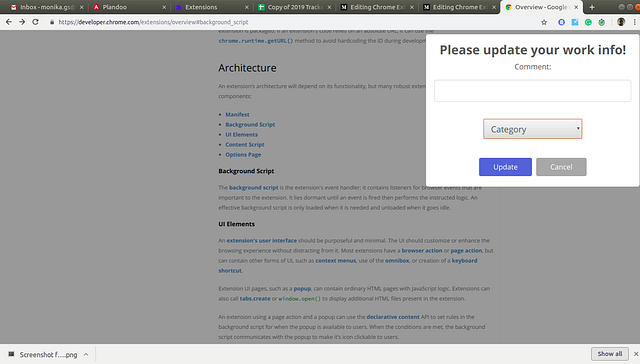Open the Options Page link
The height and width of the screenshot is (364, 640).
(243, 155)
